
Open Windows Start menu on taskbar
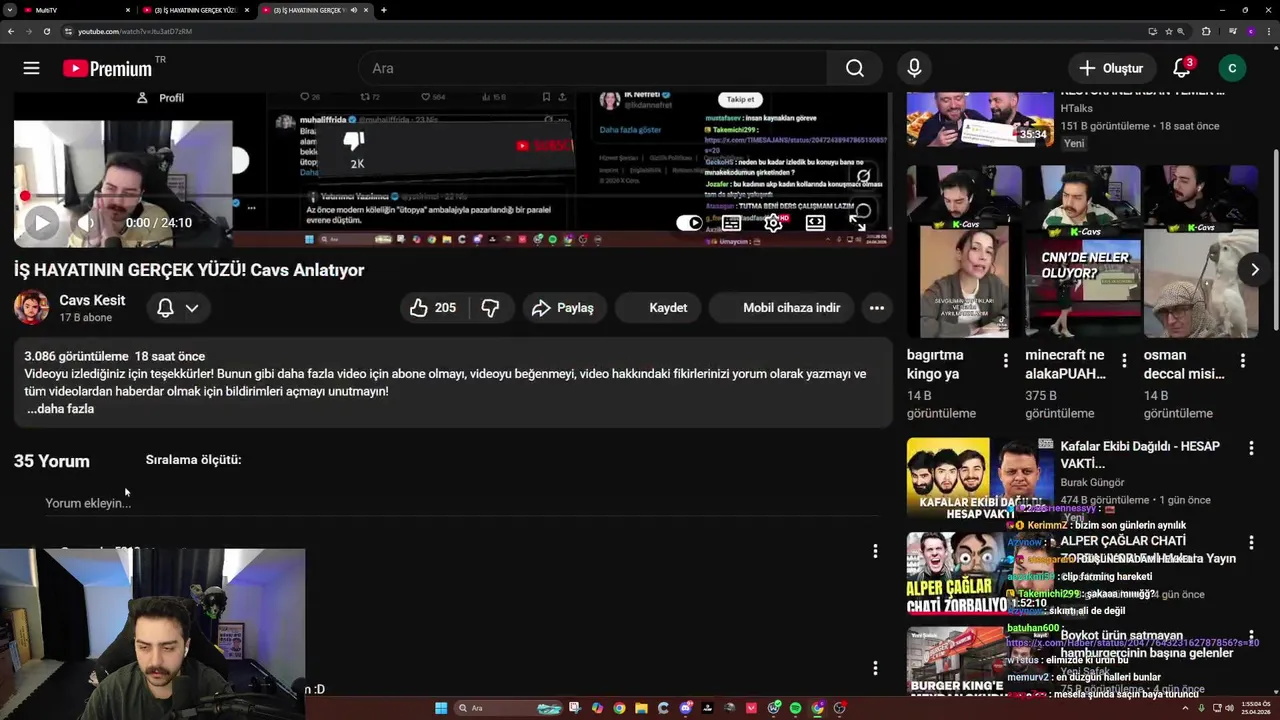(x=441, y=708)
